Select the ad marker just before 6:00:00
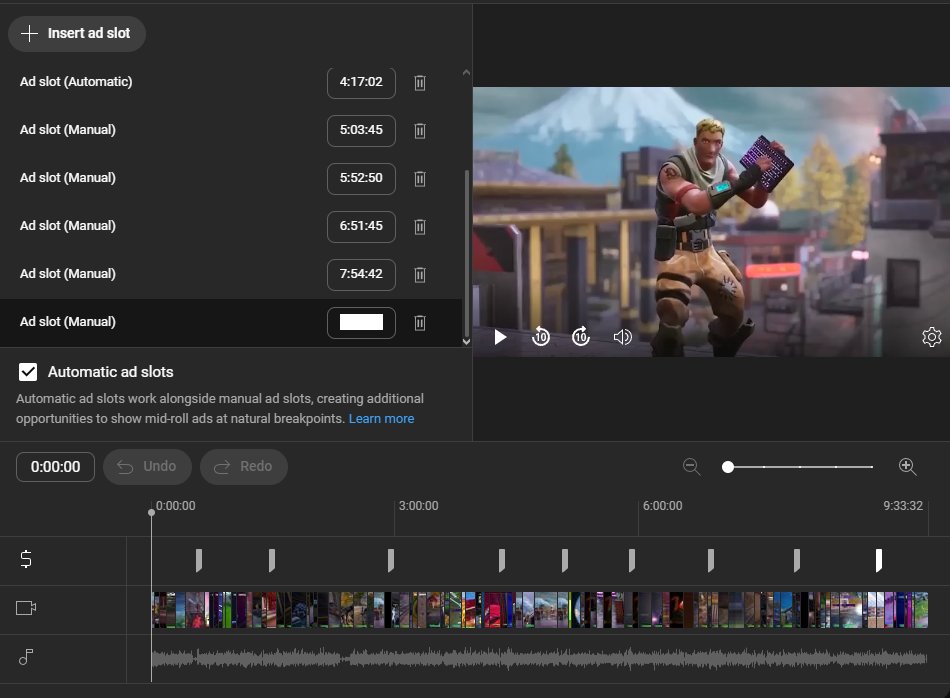The width and height of the screenshot is (950, 698). tap(632, 560)
